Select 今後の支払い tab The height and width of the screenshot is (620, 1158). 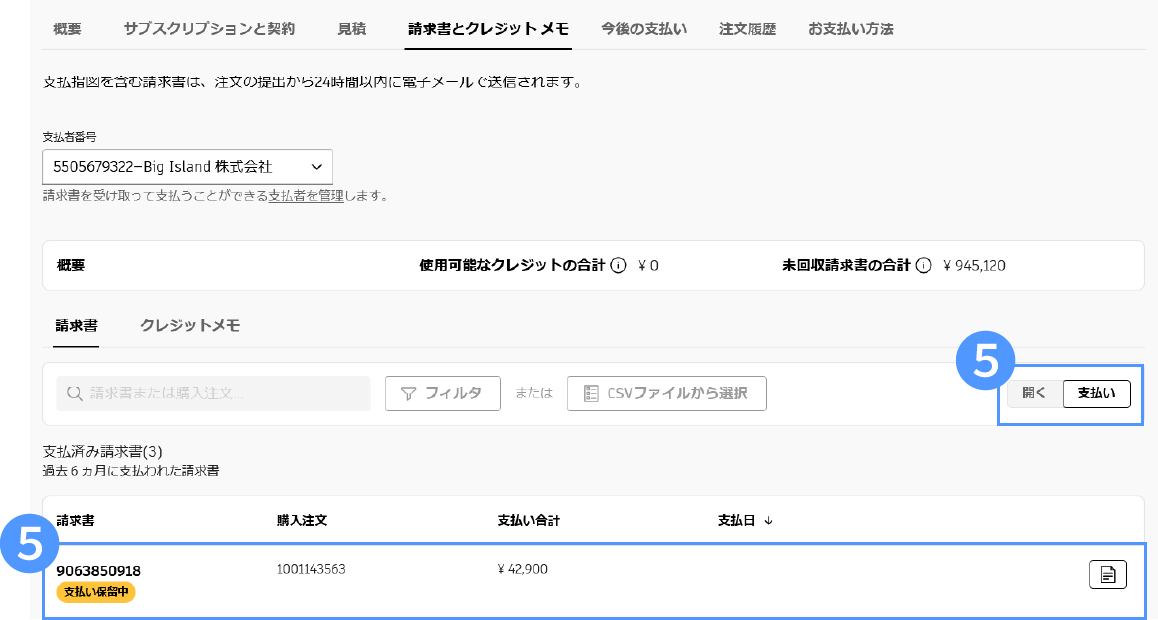pyautogui.click(x=644, y=29)
